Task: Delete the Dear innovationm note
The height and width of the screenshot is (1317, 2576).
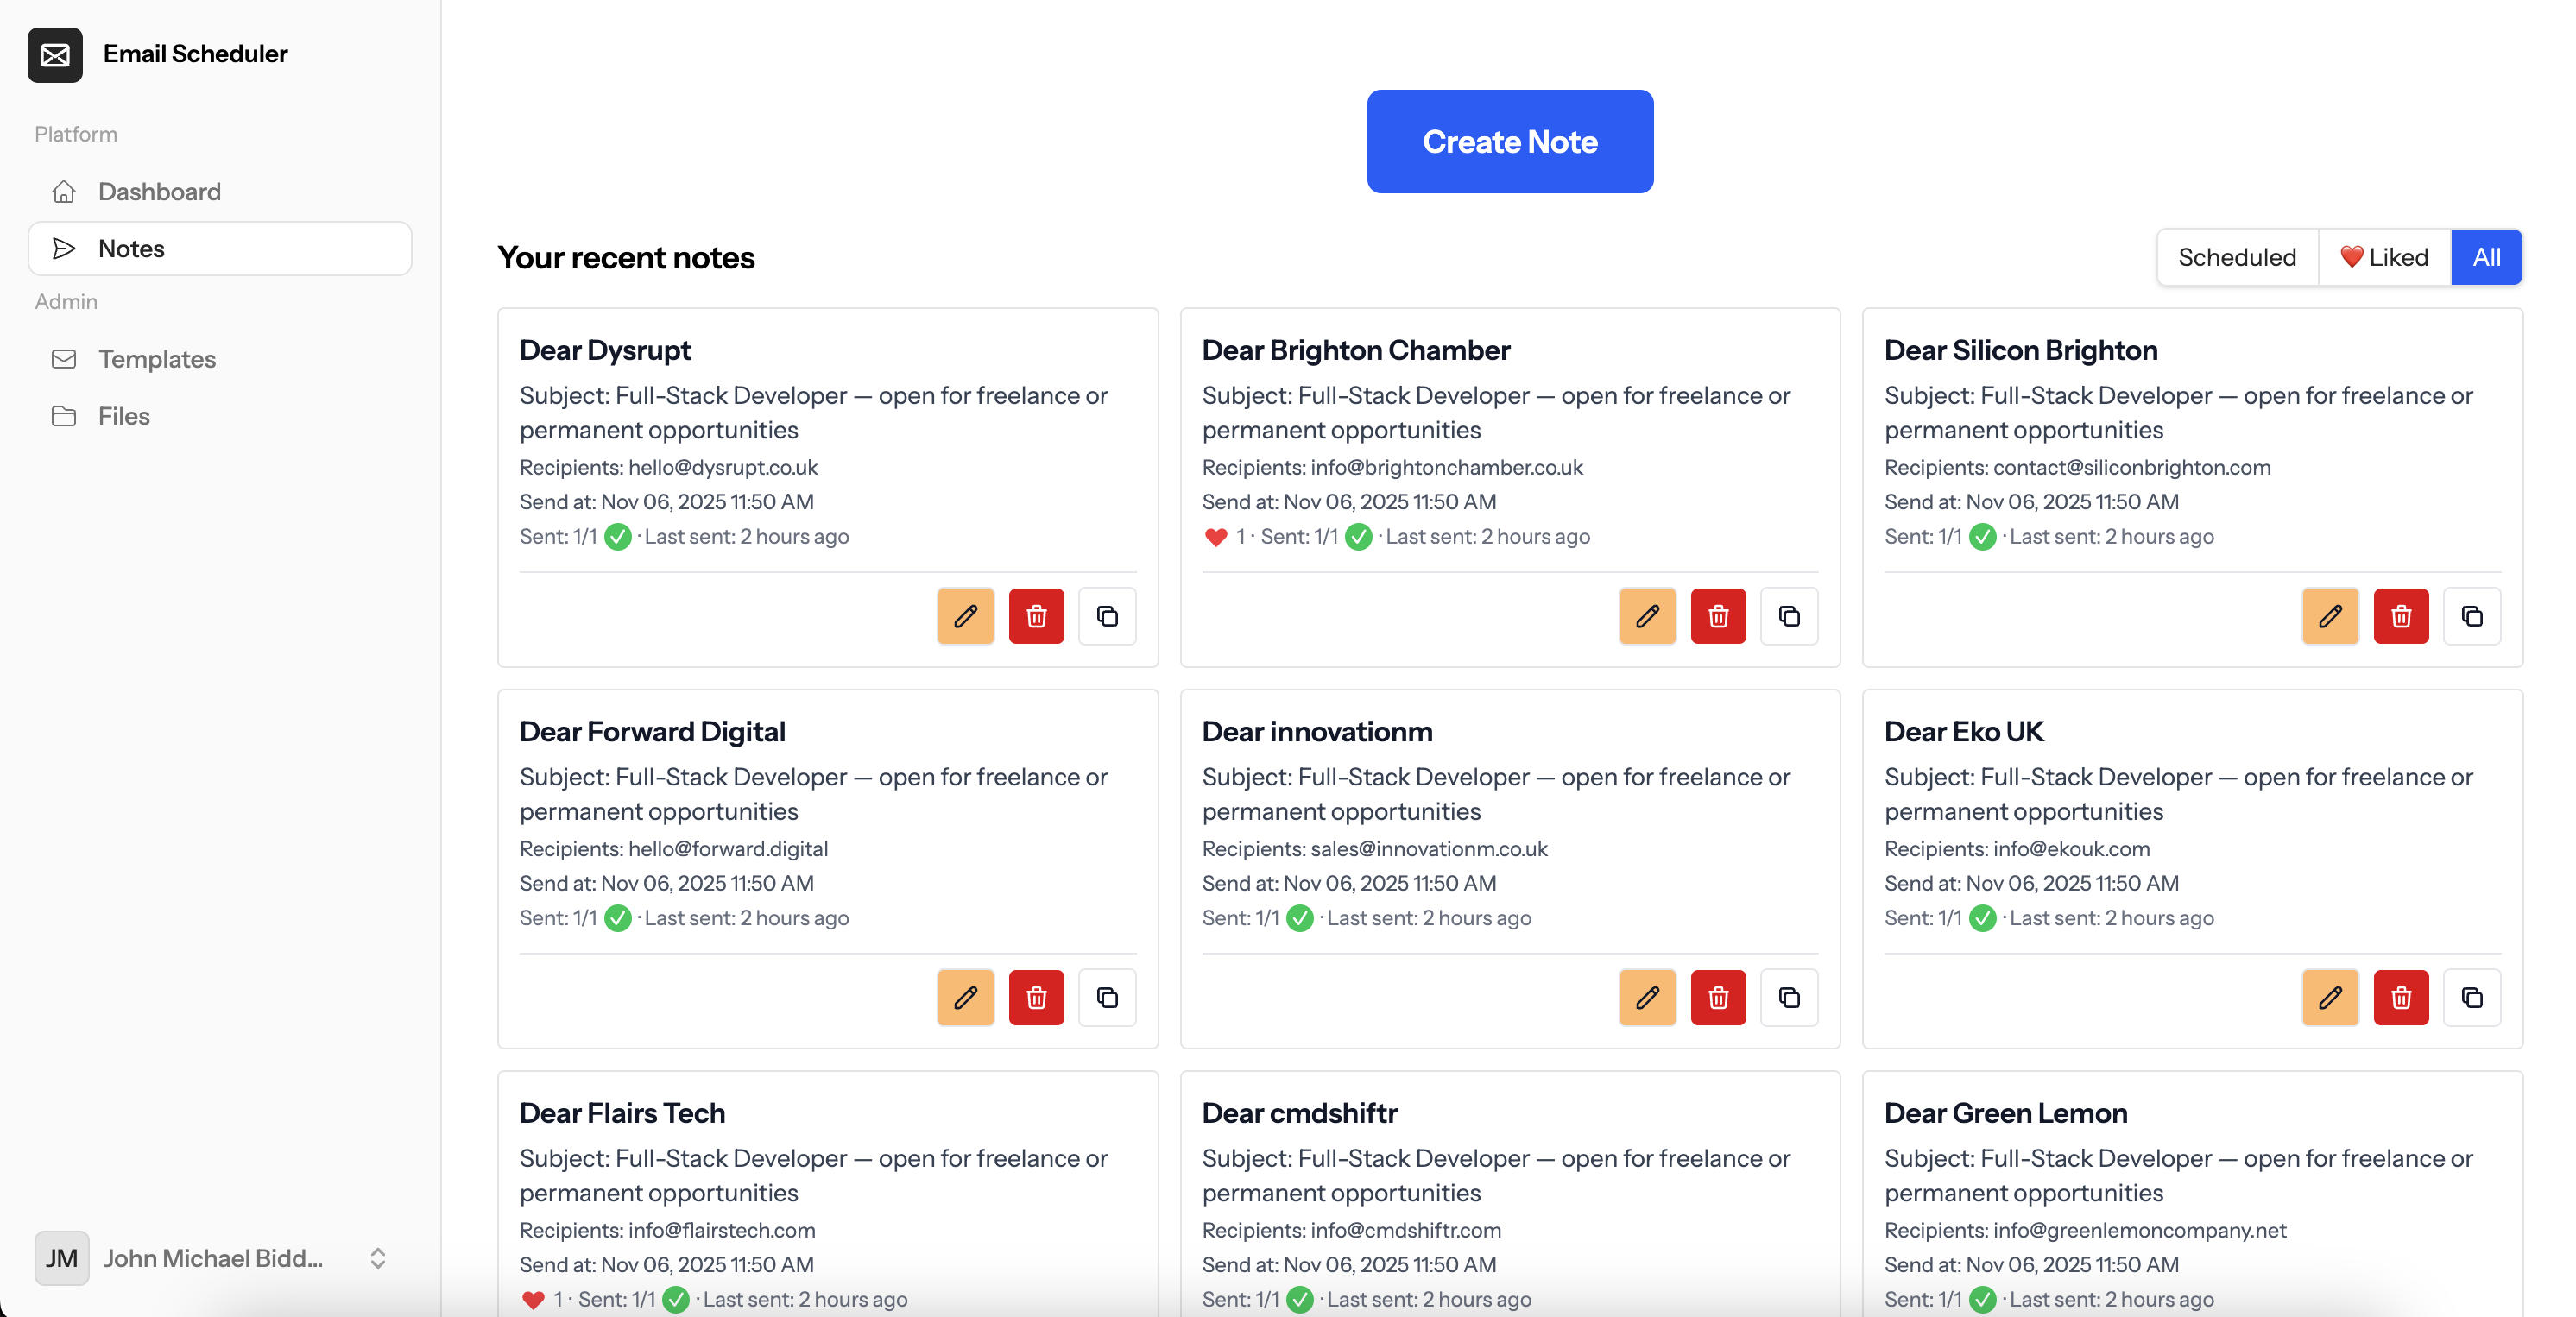Action: (x=1718, y=997)
